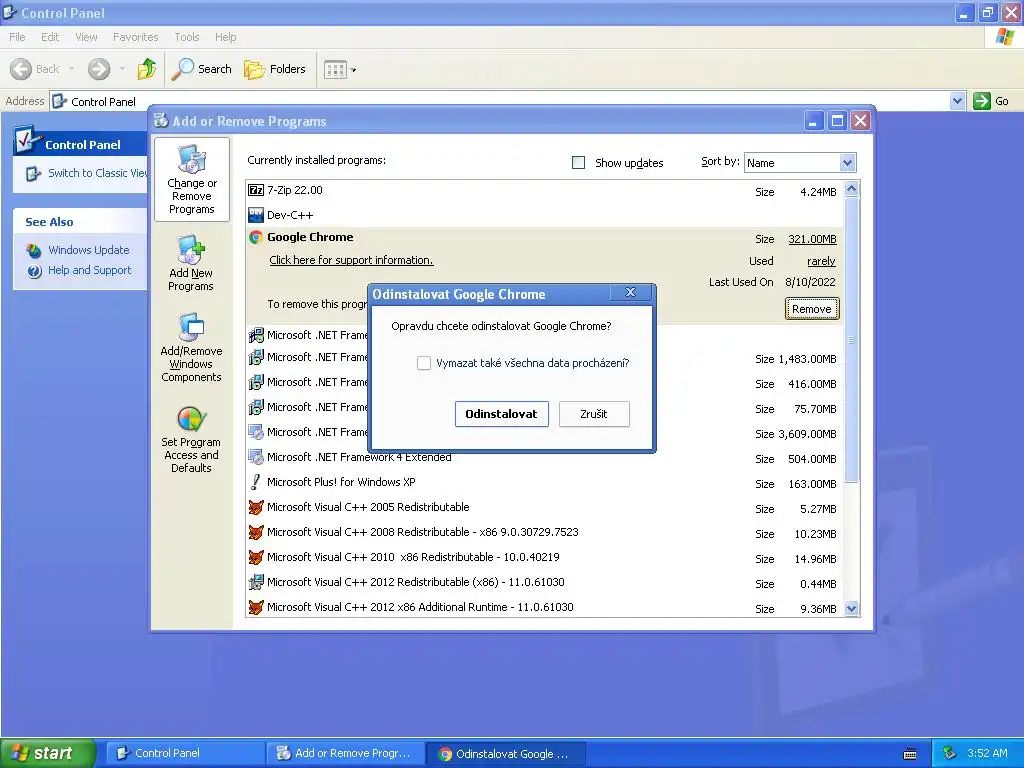Click Visual C++ 2012 x86 Additional Runtime icon
The image size is (1024, 768).
(x=256, y=607)
